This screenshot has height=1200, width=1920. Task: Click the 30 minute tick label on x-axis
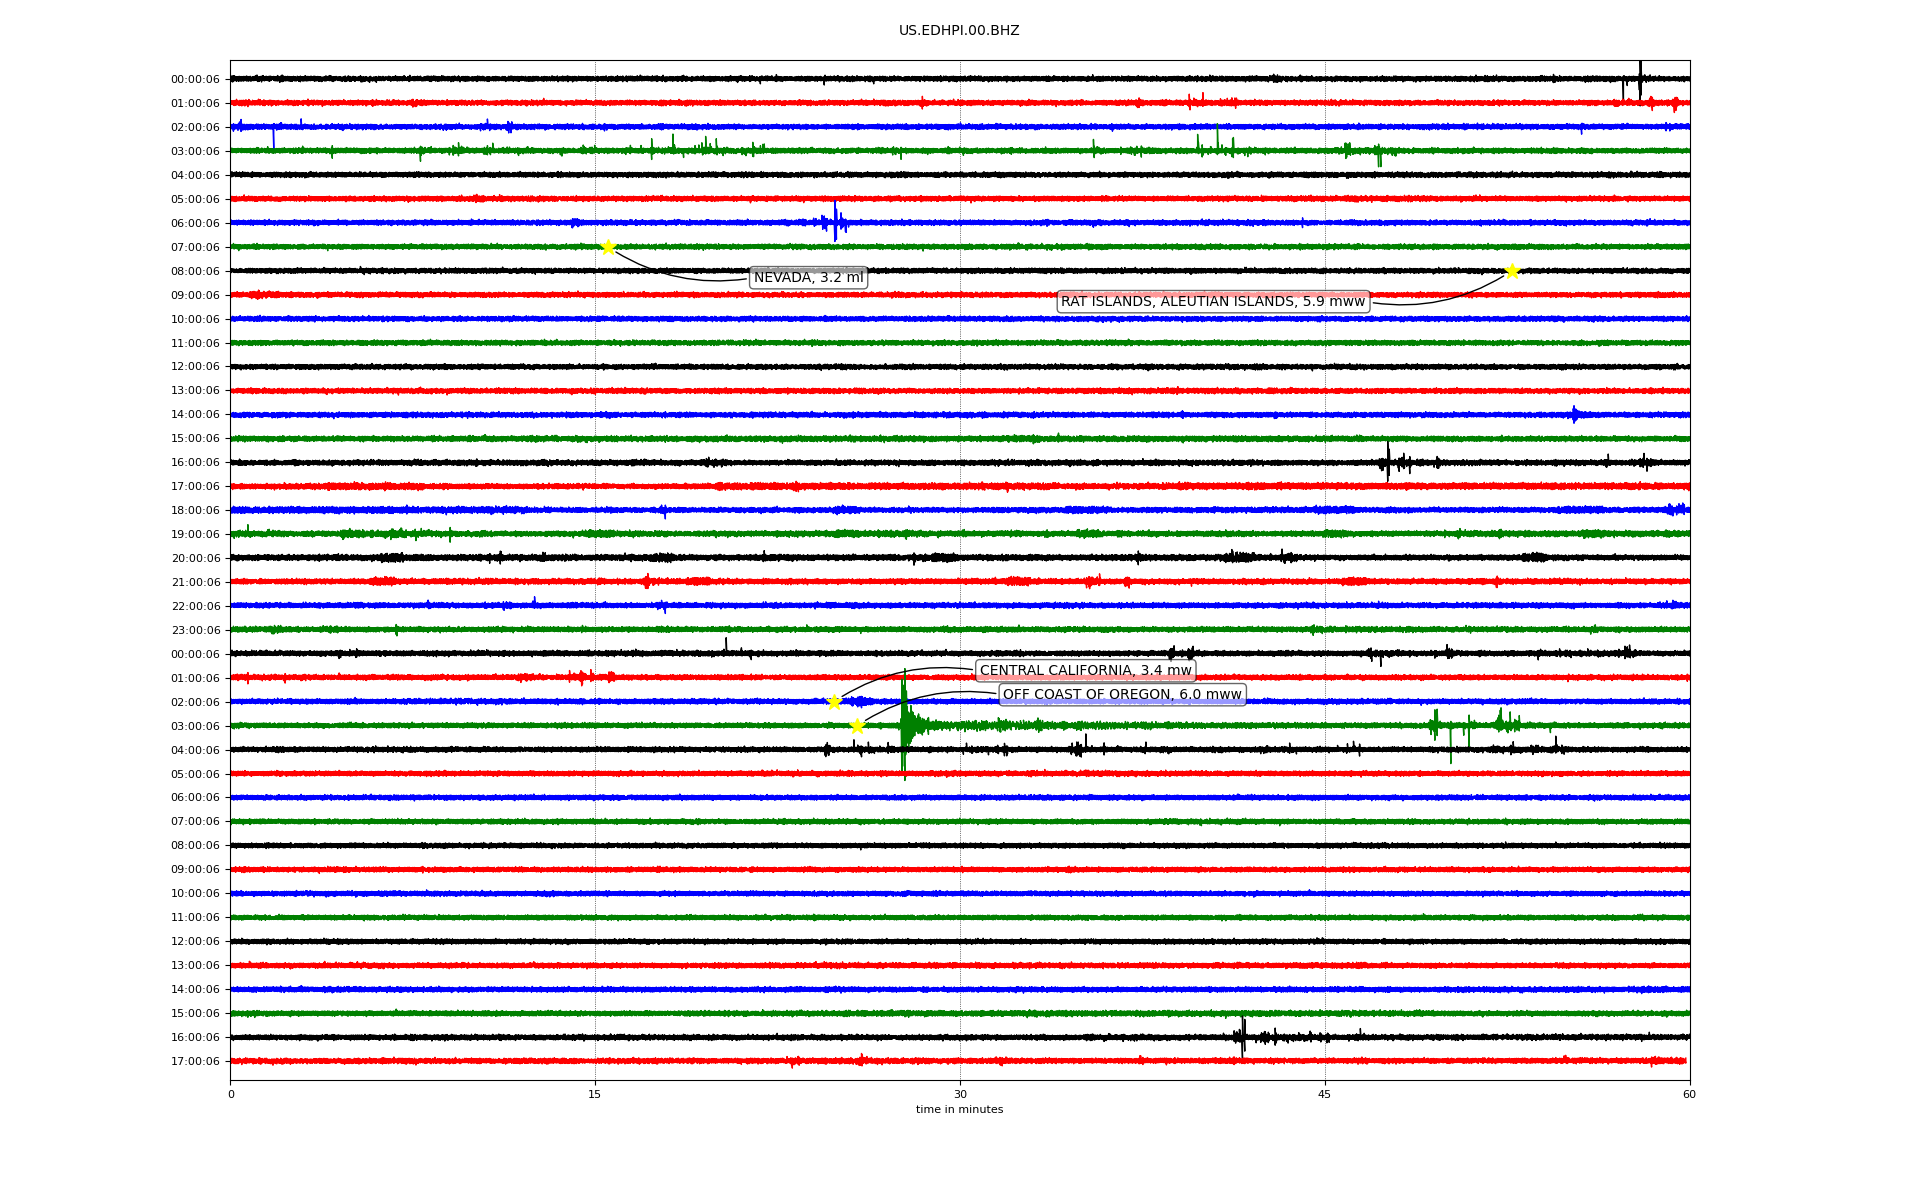(x=960, y=1094)
